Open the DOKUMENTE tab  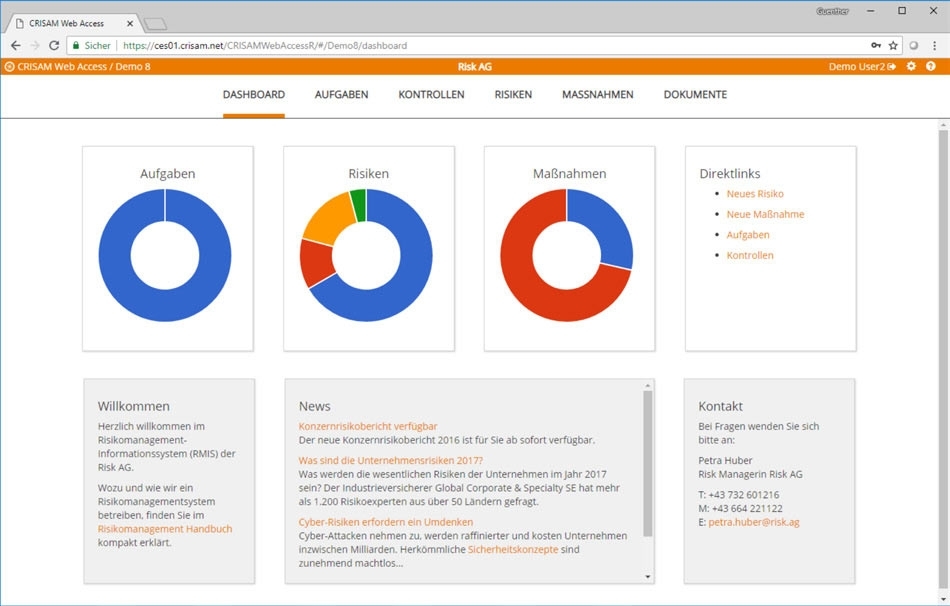(x=694, y=94)
